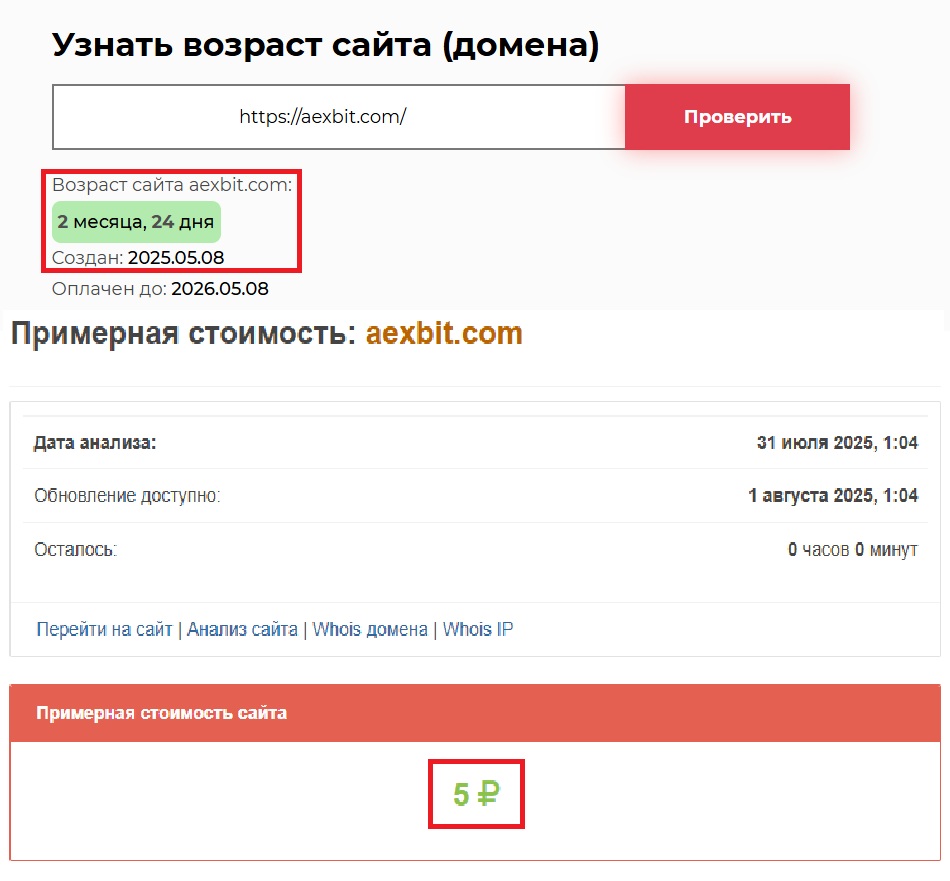This screenshot has height=881, width=950.
Task: Click the 31 июля 2025, 1:04 date
Action: [837, 443]
